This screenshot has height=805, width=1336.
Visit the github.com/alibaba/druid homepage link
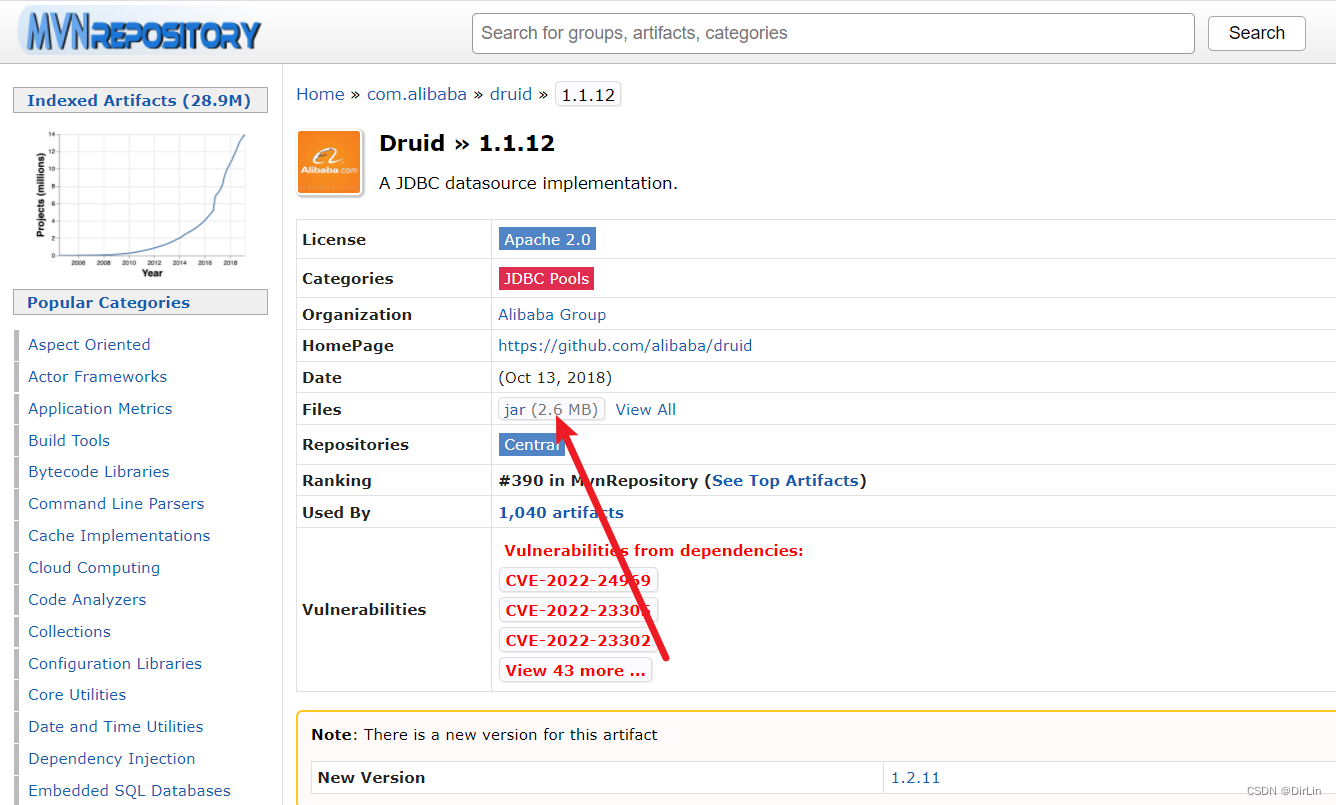tap(625, 345)
